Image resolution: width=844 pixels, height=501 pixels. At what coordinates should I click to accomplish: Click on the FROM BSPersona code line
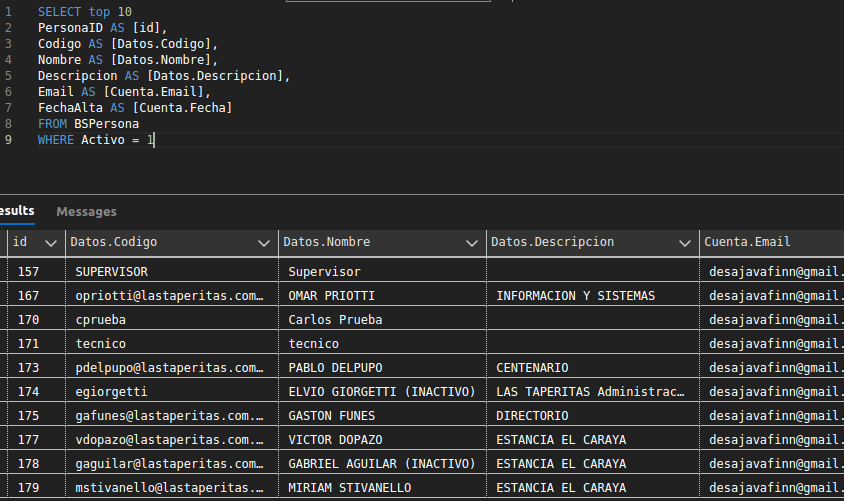pos(88,124)
